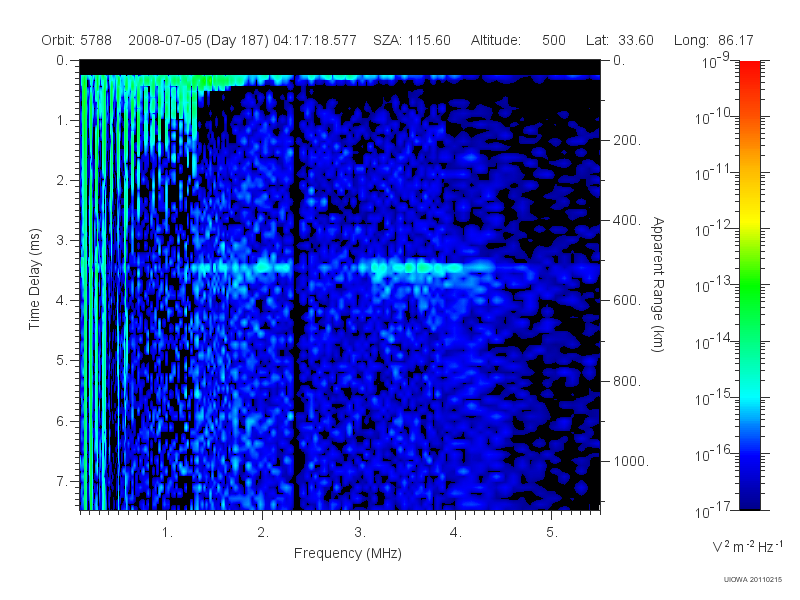
Task: Click the 'Altitude:' label
Action: [495, 40]
